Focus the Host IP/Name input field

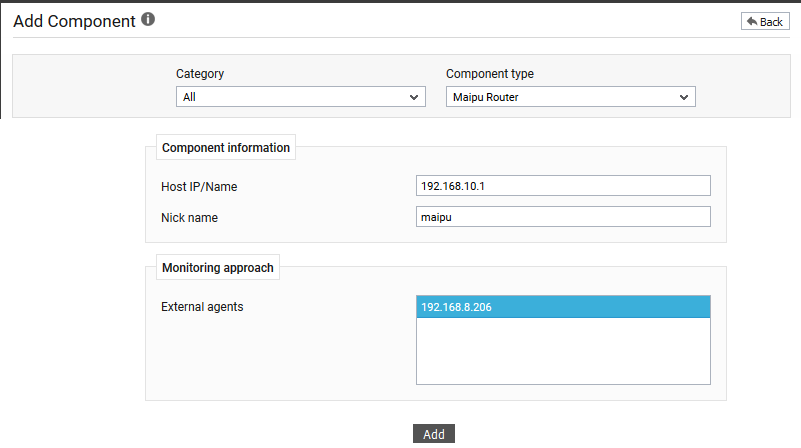click(563, 186)
